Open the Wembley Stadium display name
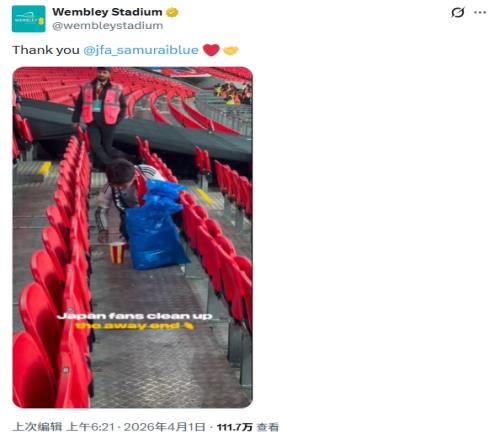This screenshot has width=500, height=440. coord(107,12)
